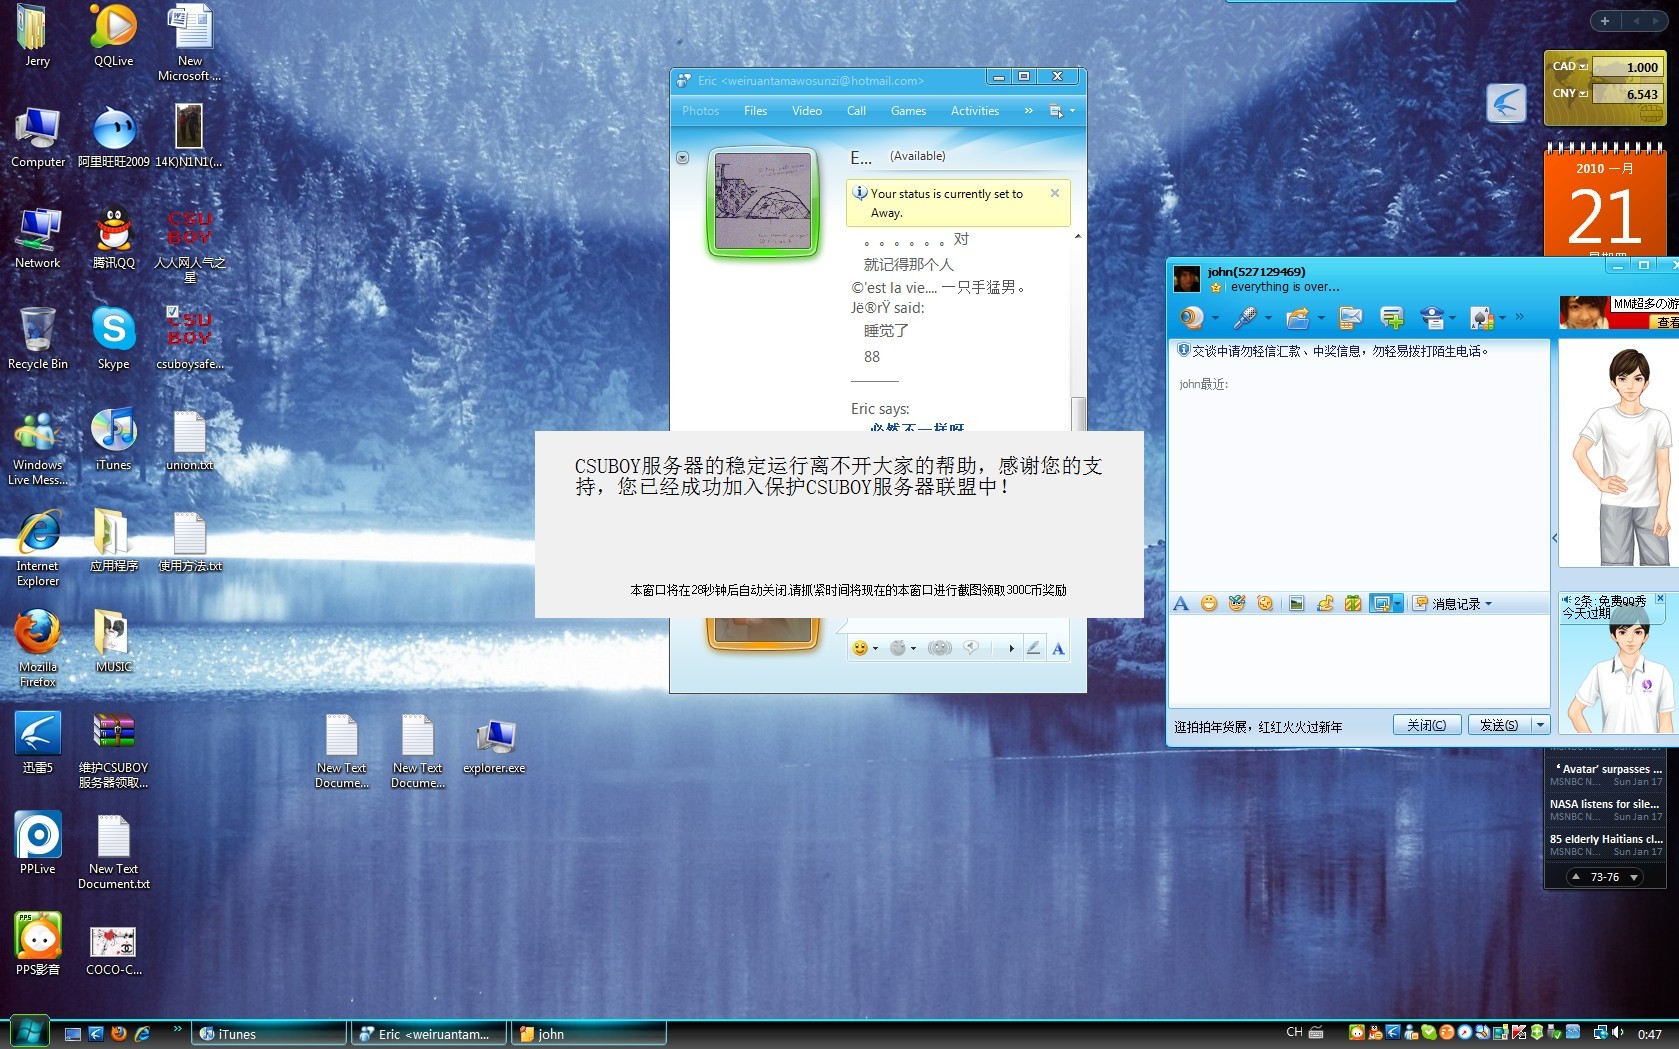Click QQ music share icon

click(x=1325, y=603)
